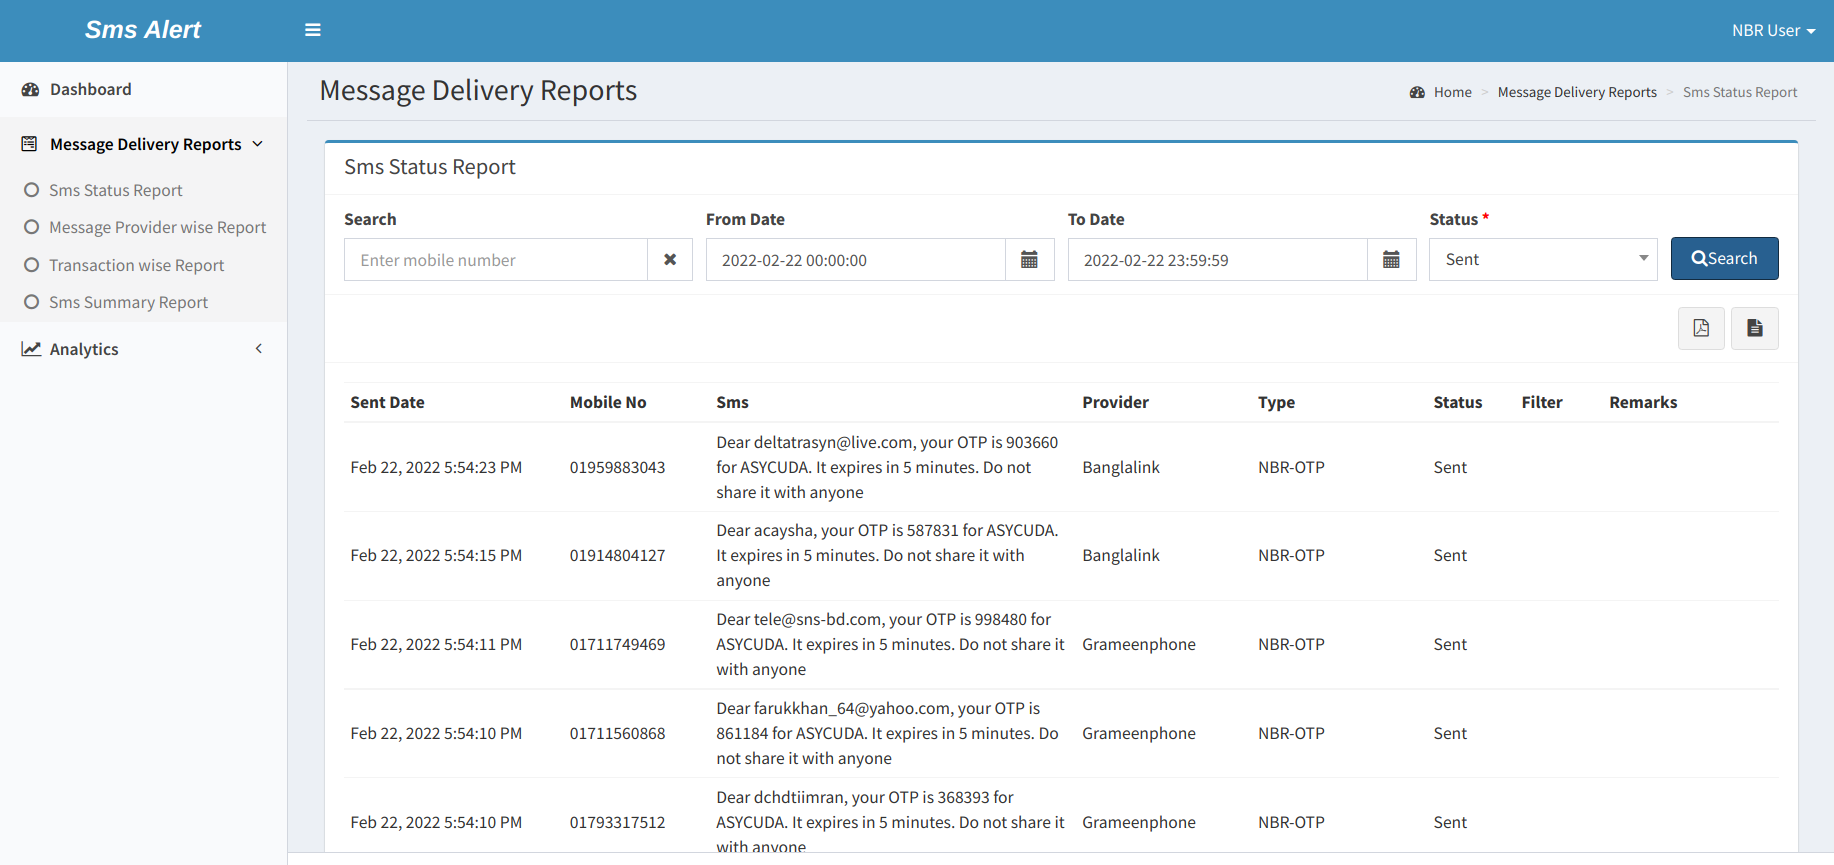Viewport: 1834px width, 865px height.
Task: Click sent date Feb 22, 2022 5:54:11 PM
Action: point(436,644)
